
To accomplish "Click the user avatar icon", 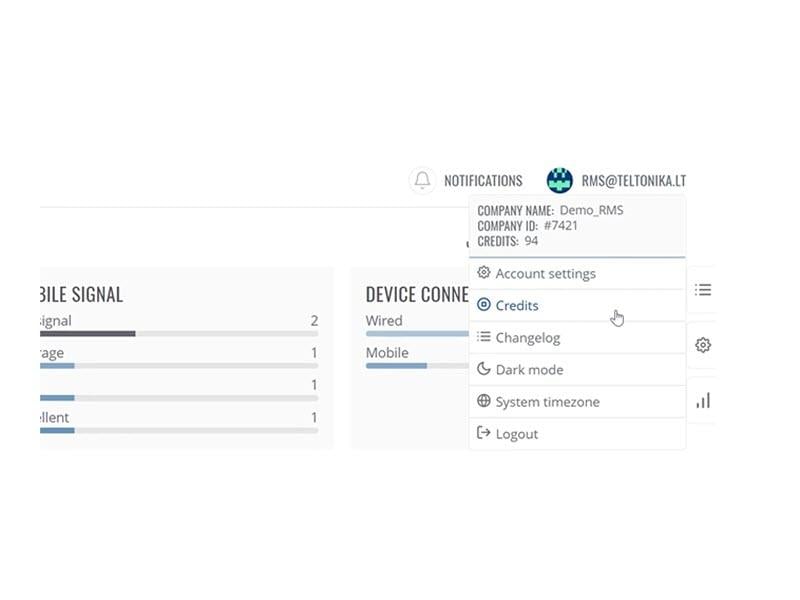I will click(x=559, y=180).
